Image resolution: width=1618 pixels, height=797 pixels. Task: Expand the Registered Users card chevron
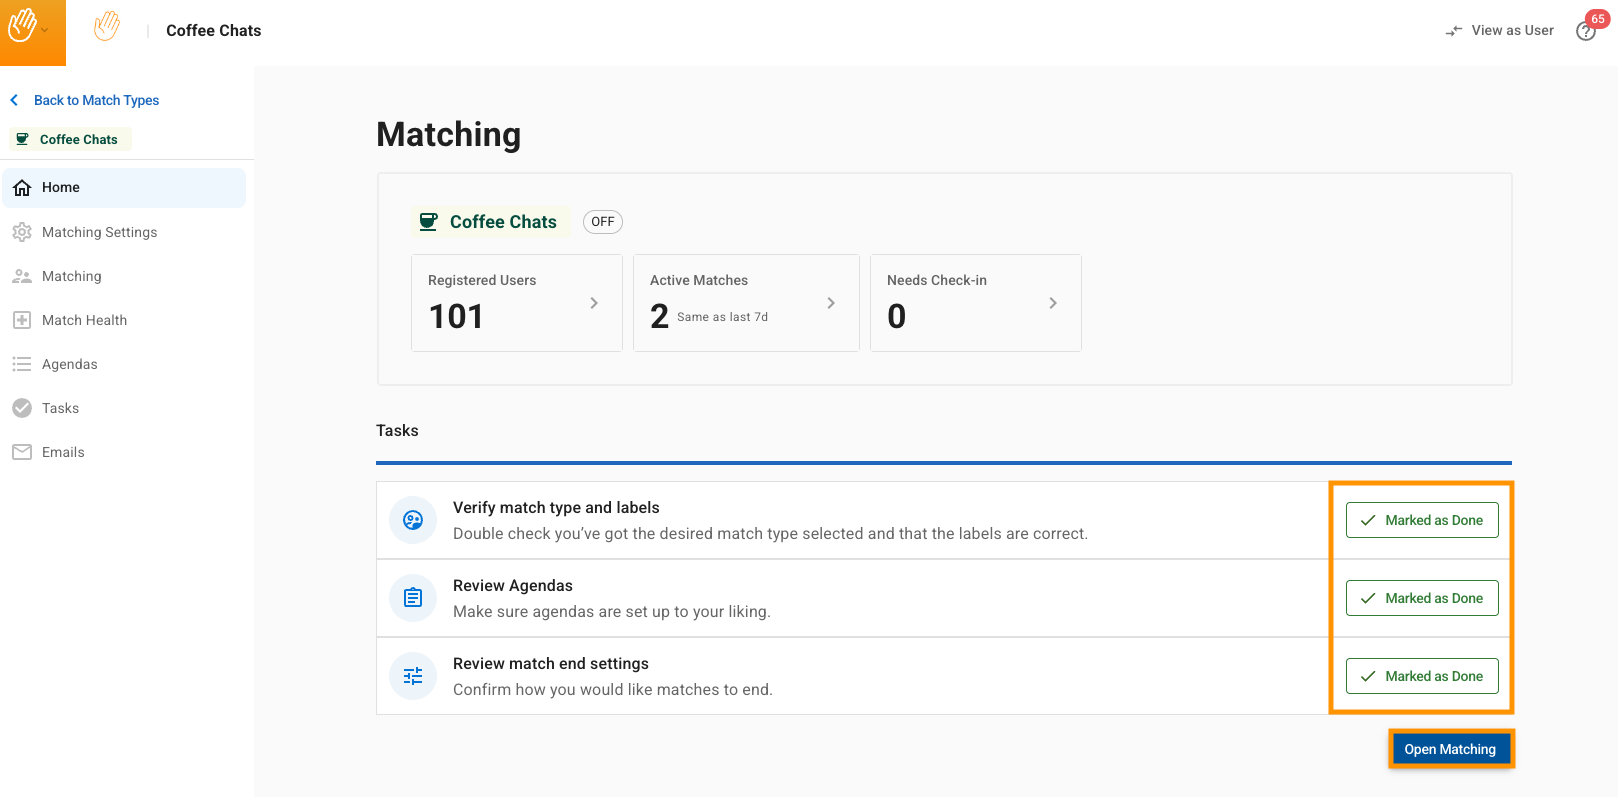(x=594, y=303)
